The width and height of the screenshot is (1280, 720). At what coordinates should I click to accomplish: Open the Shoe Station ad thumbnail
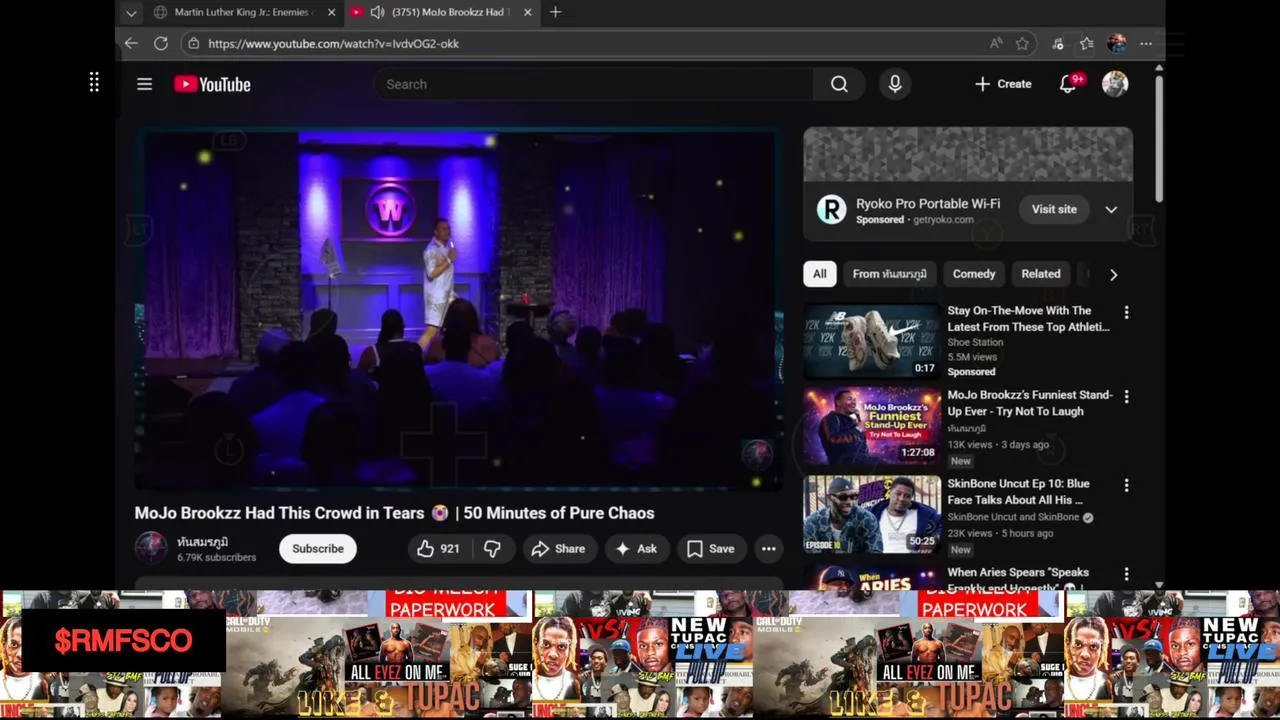tap(871, 341)
